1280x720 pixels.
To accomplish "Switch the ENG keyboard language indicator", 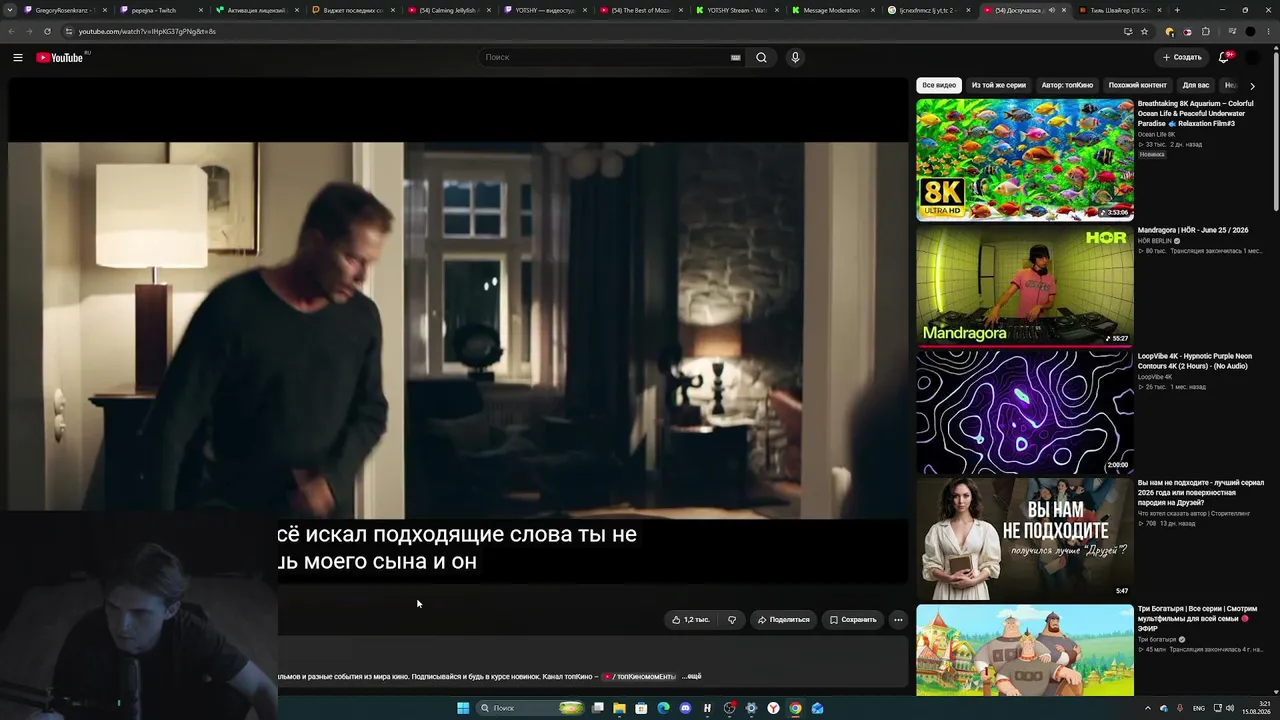I will 1199,708.
